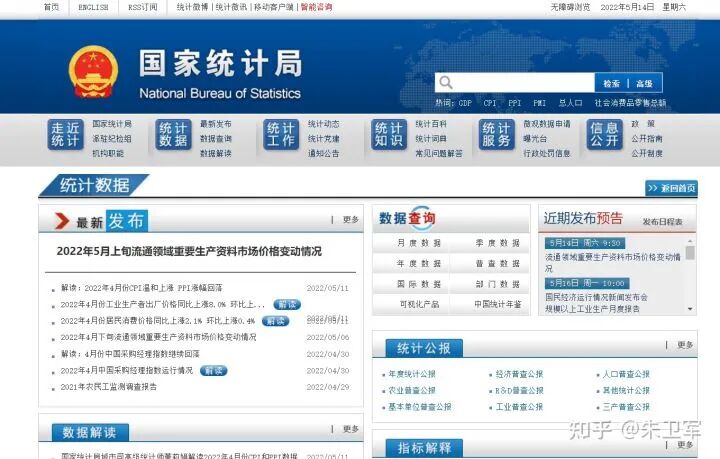The height and width of the screenshot is (459, 720).
Task: Open 三产普查公报 link
Action: (626, 407)
